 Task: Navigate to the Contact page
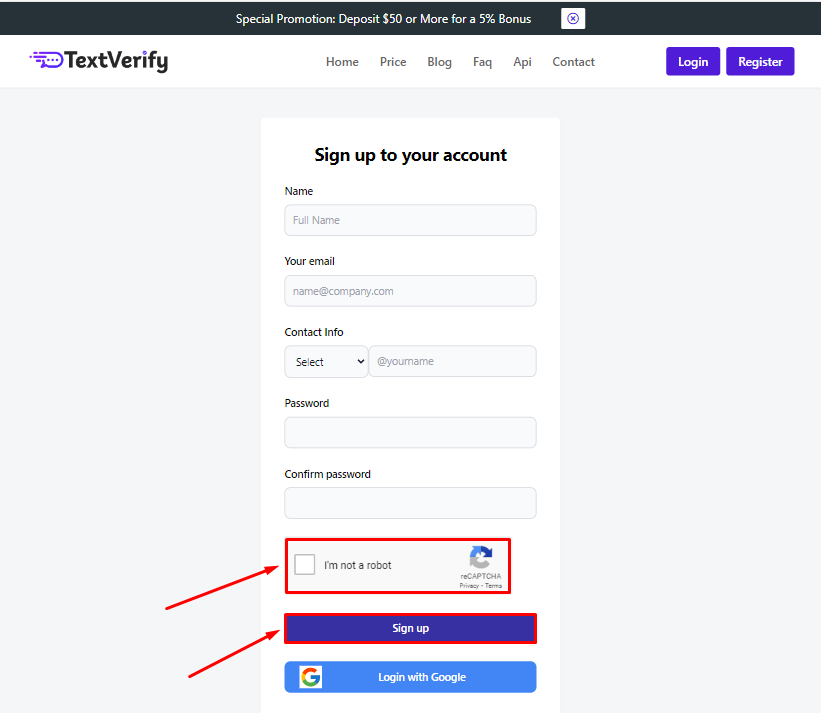tap(573, 62)
